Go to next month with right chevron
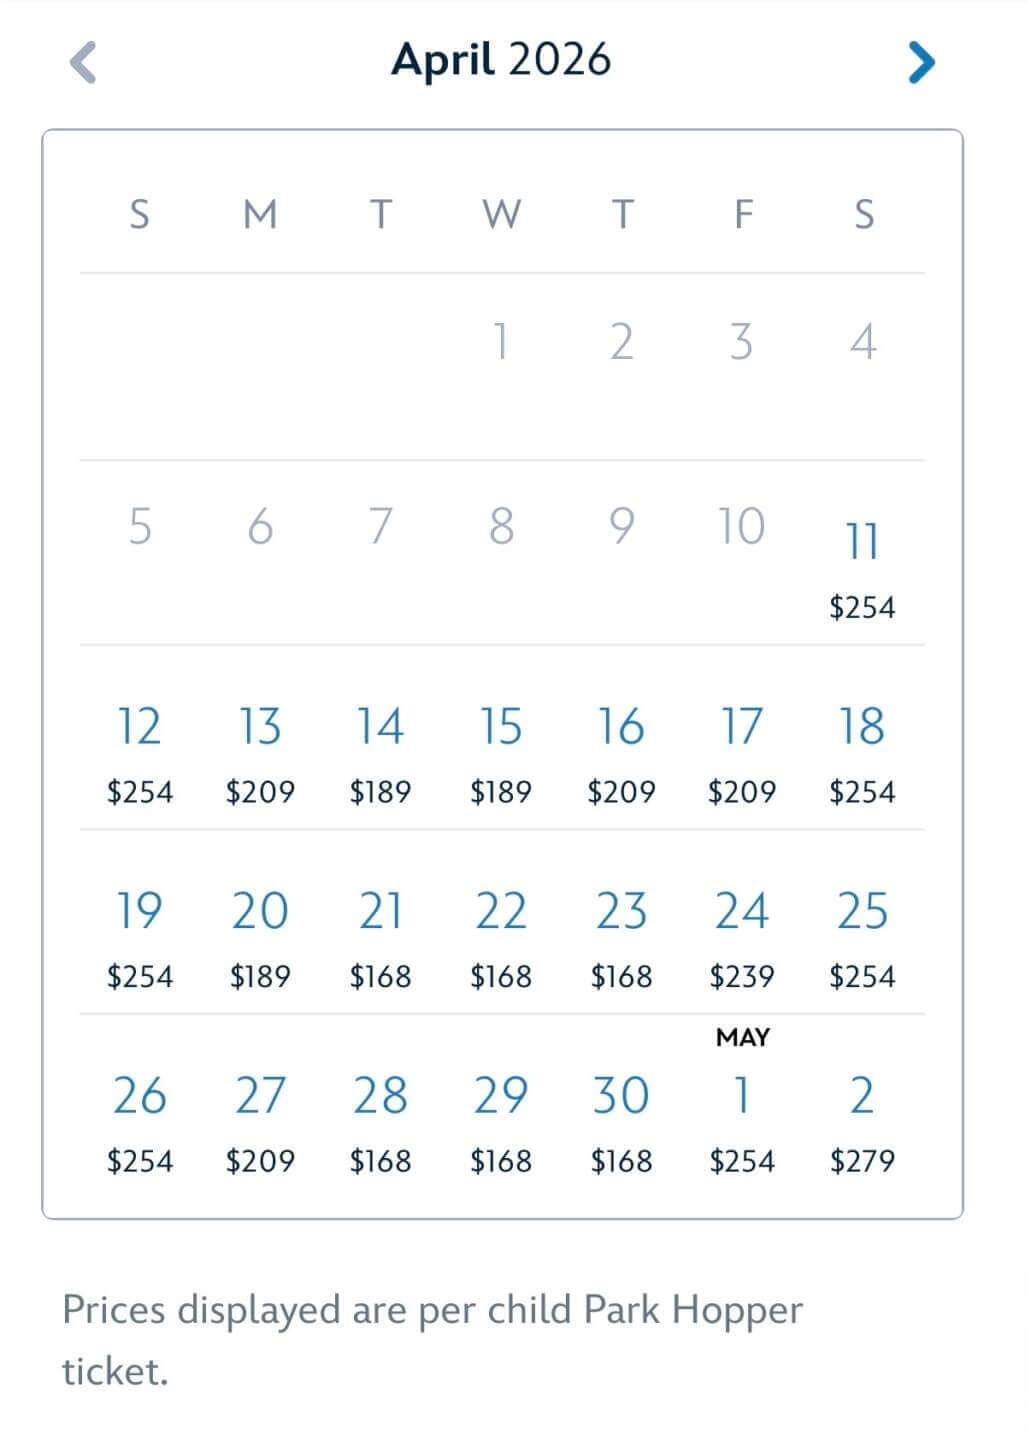 [x=921, y=62]
